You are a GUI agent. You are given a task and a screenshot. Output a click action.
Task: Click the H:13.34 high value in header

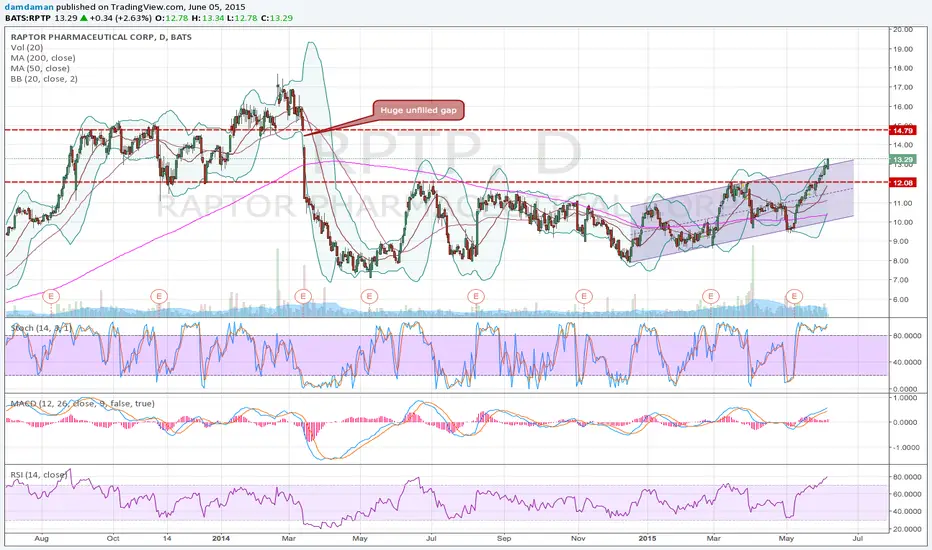tap(207, 18)
